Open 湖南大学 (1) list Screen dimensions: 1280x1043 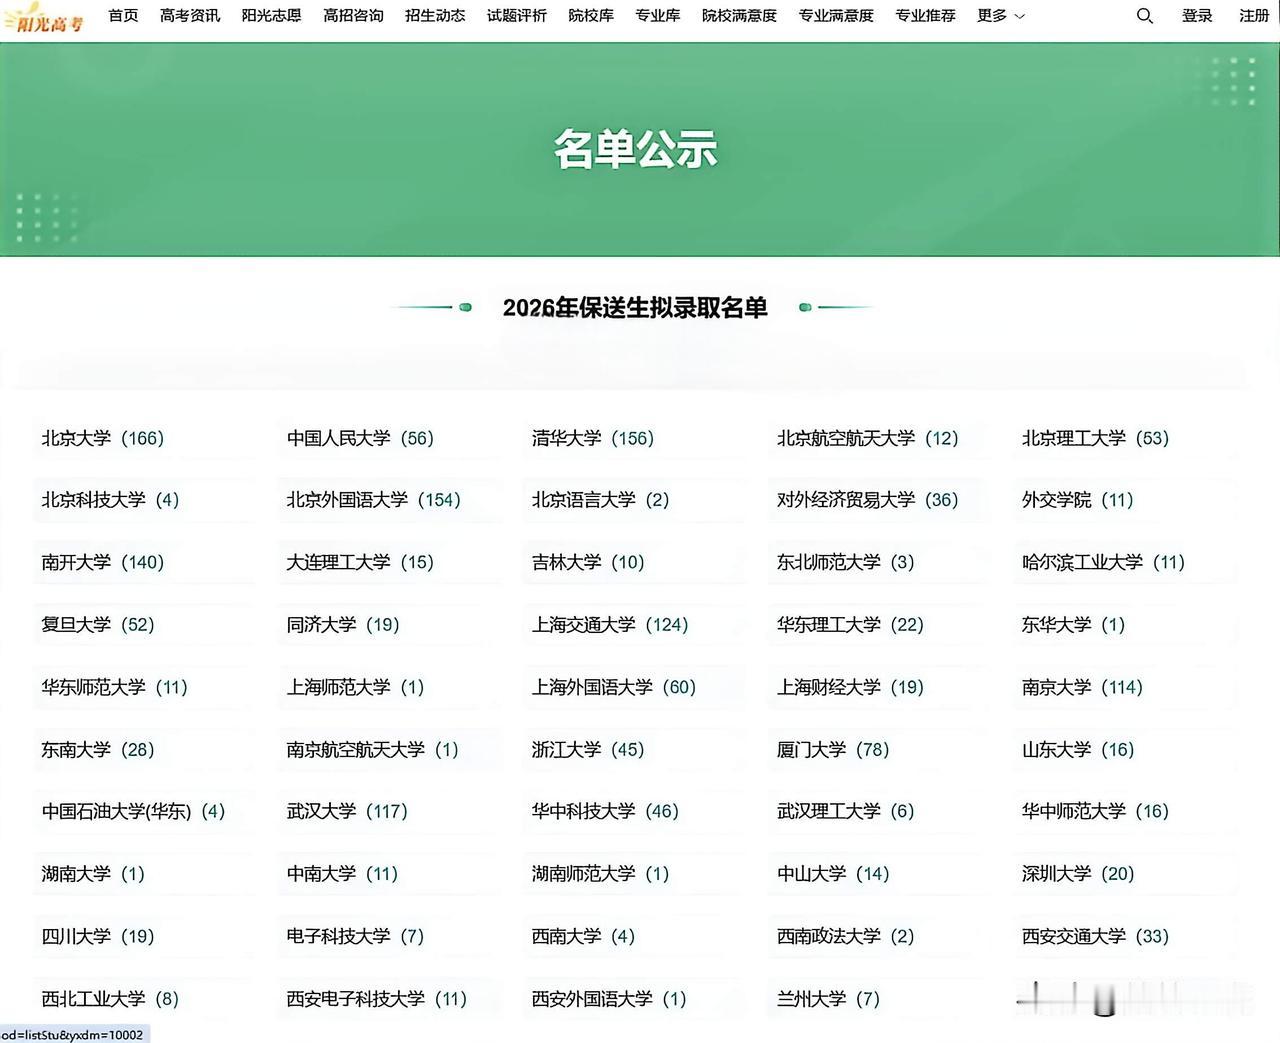(x=93, y=874)
